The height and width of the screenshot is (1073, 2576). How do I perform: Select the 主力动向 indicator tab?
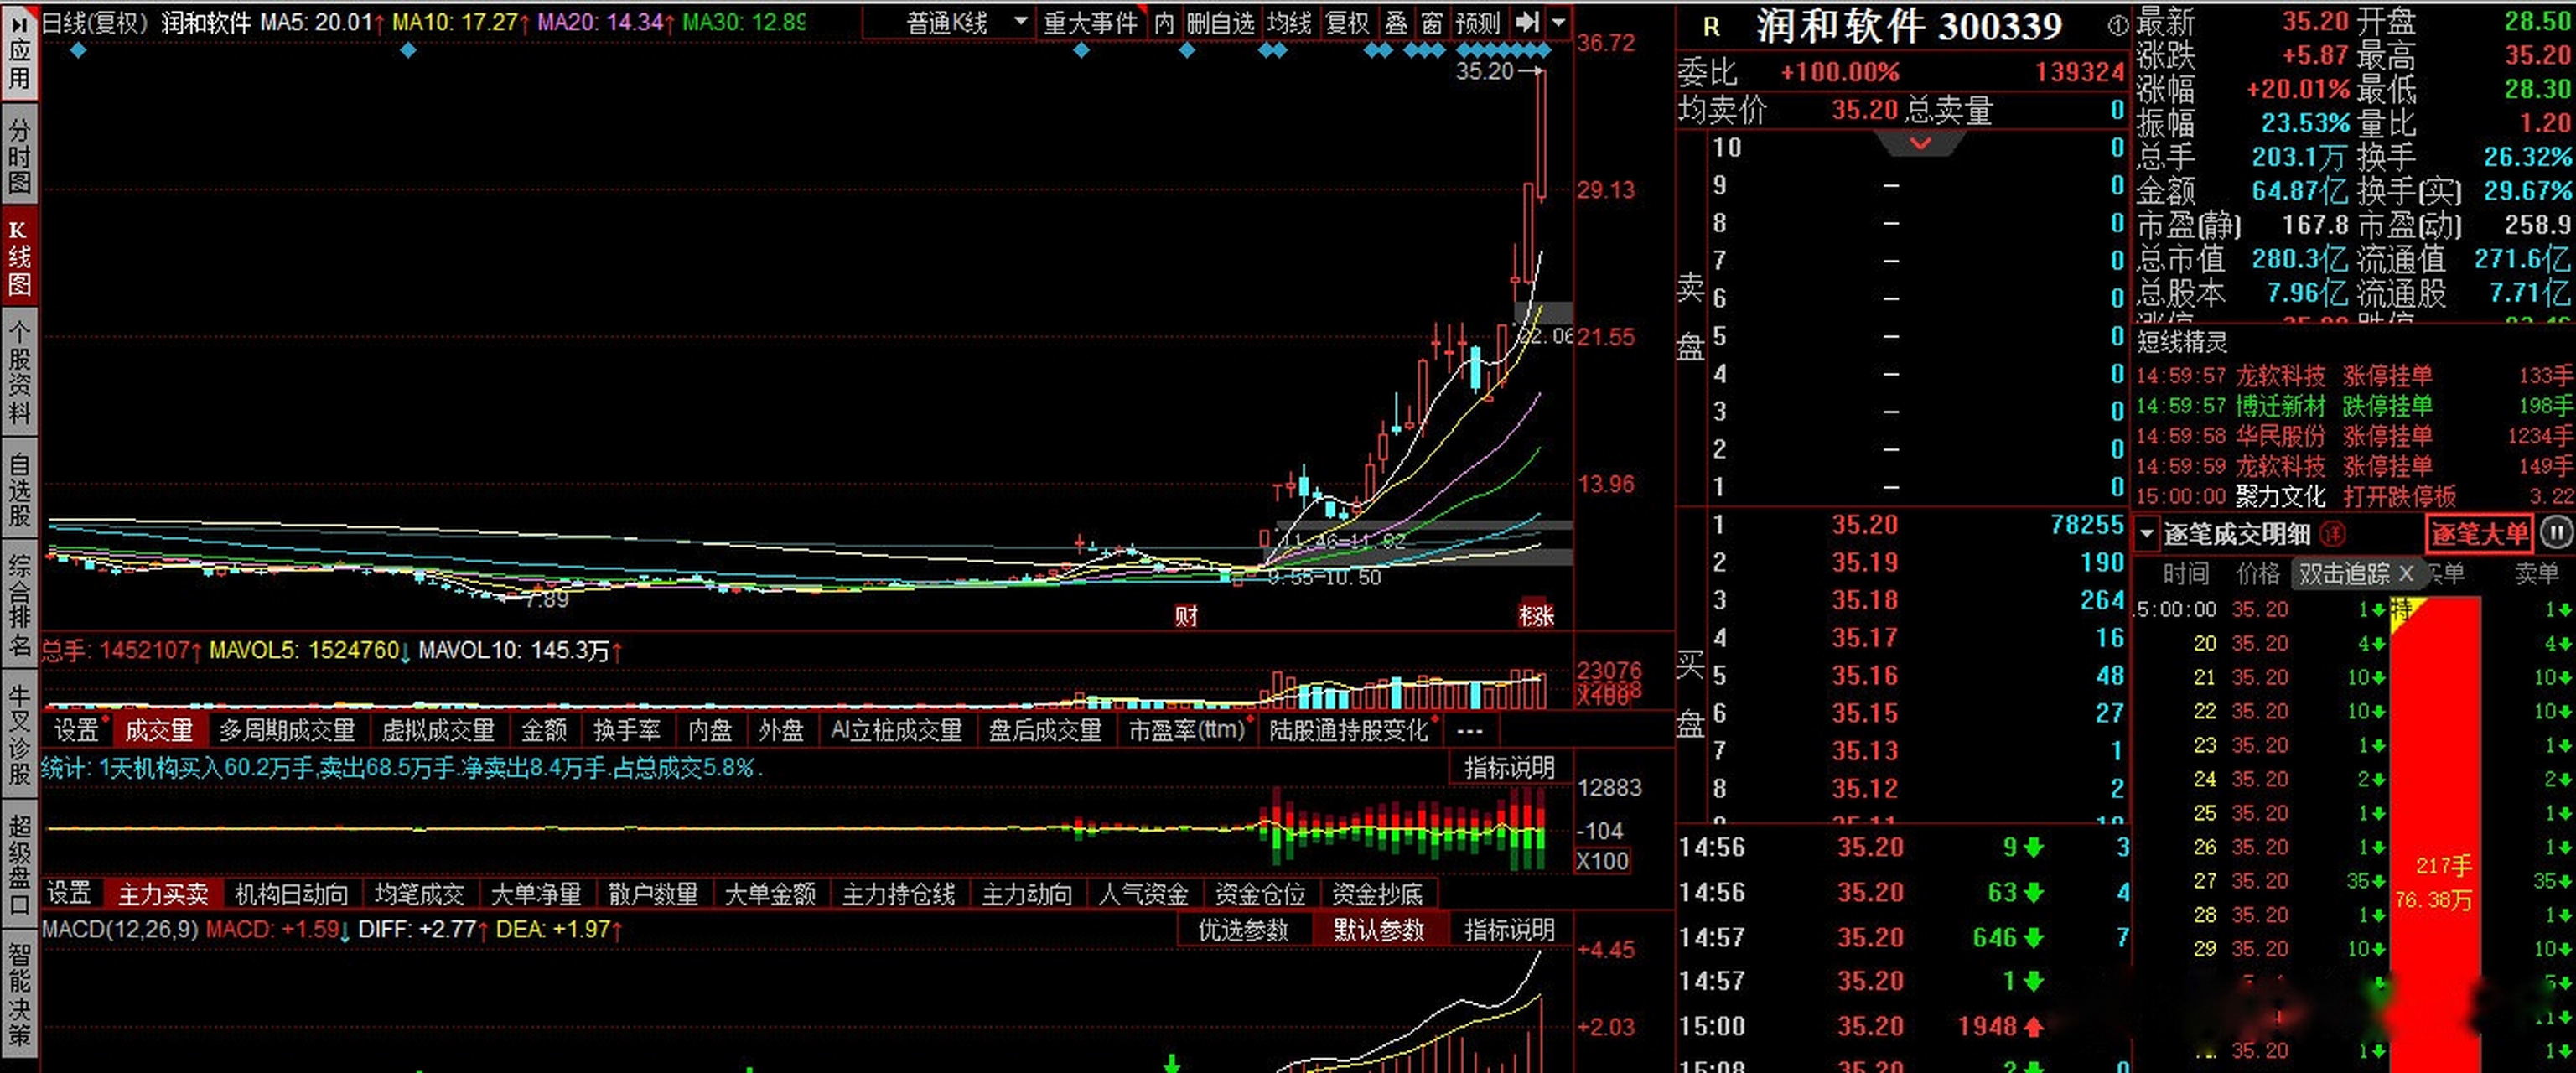pyautogui.click(x=1027, y=893)
